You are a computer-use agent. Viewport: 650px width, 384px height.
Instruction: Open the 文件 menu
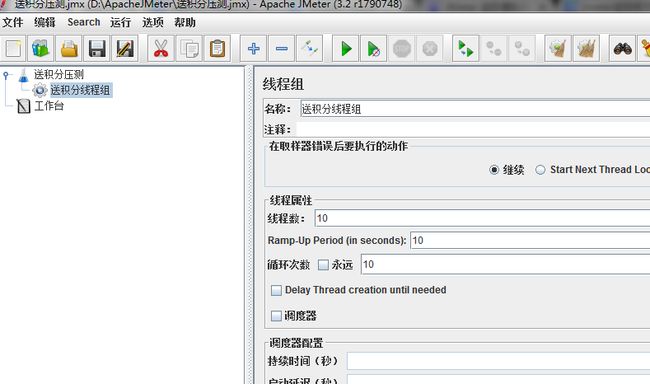pyautogui.click(x=12, y=22)
